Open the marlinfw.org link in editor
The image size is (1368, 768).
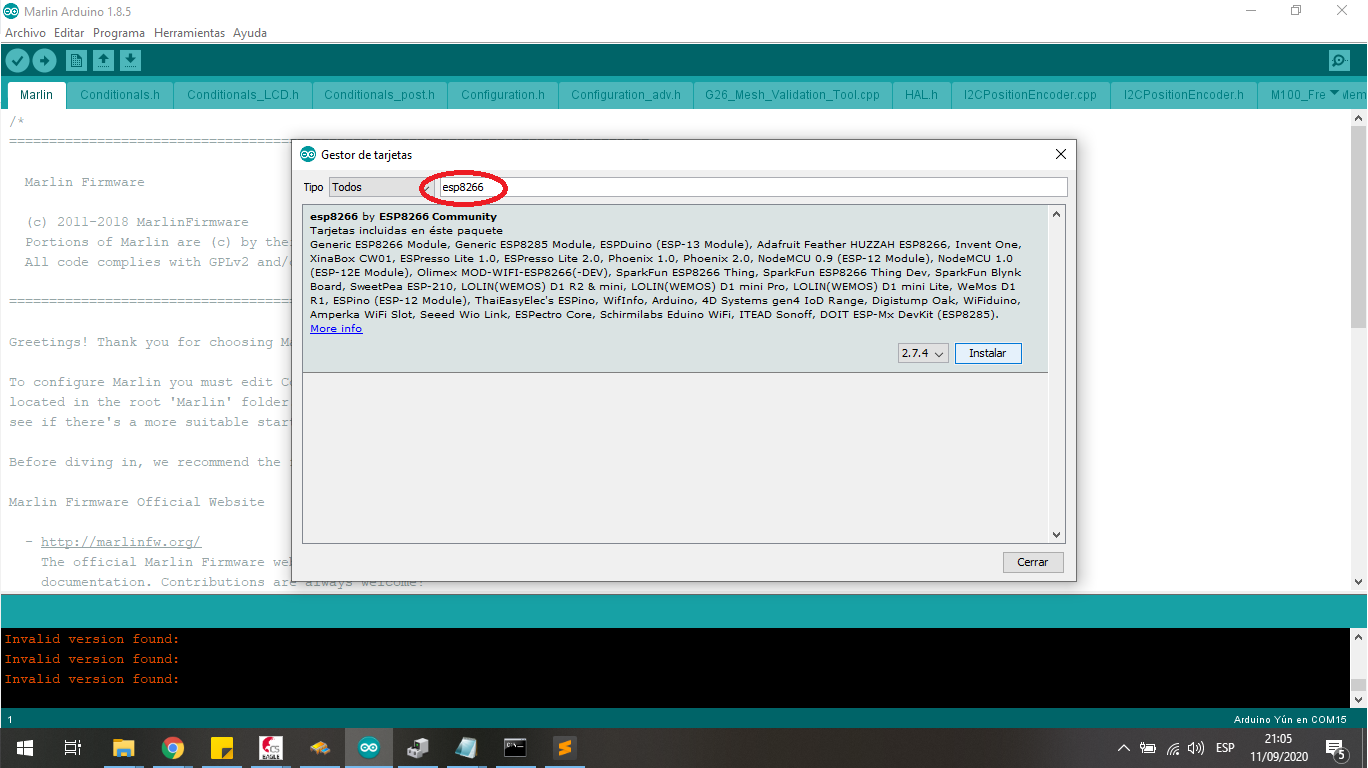[121, 542]
